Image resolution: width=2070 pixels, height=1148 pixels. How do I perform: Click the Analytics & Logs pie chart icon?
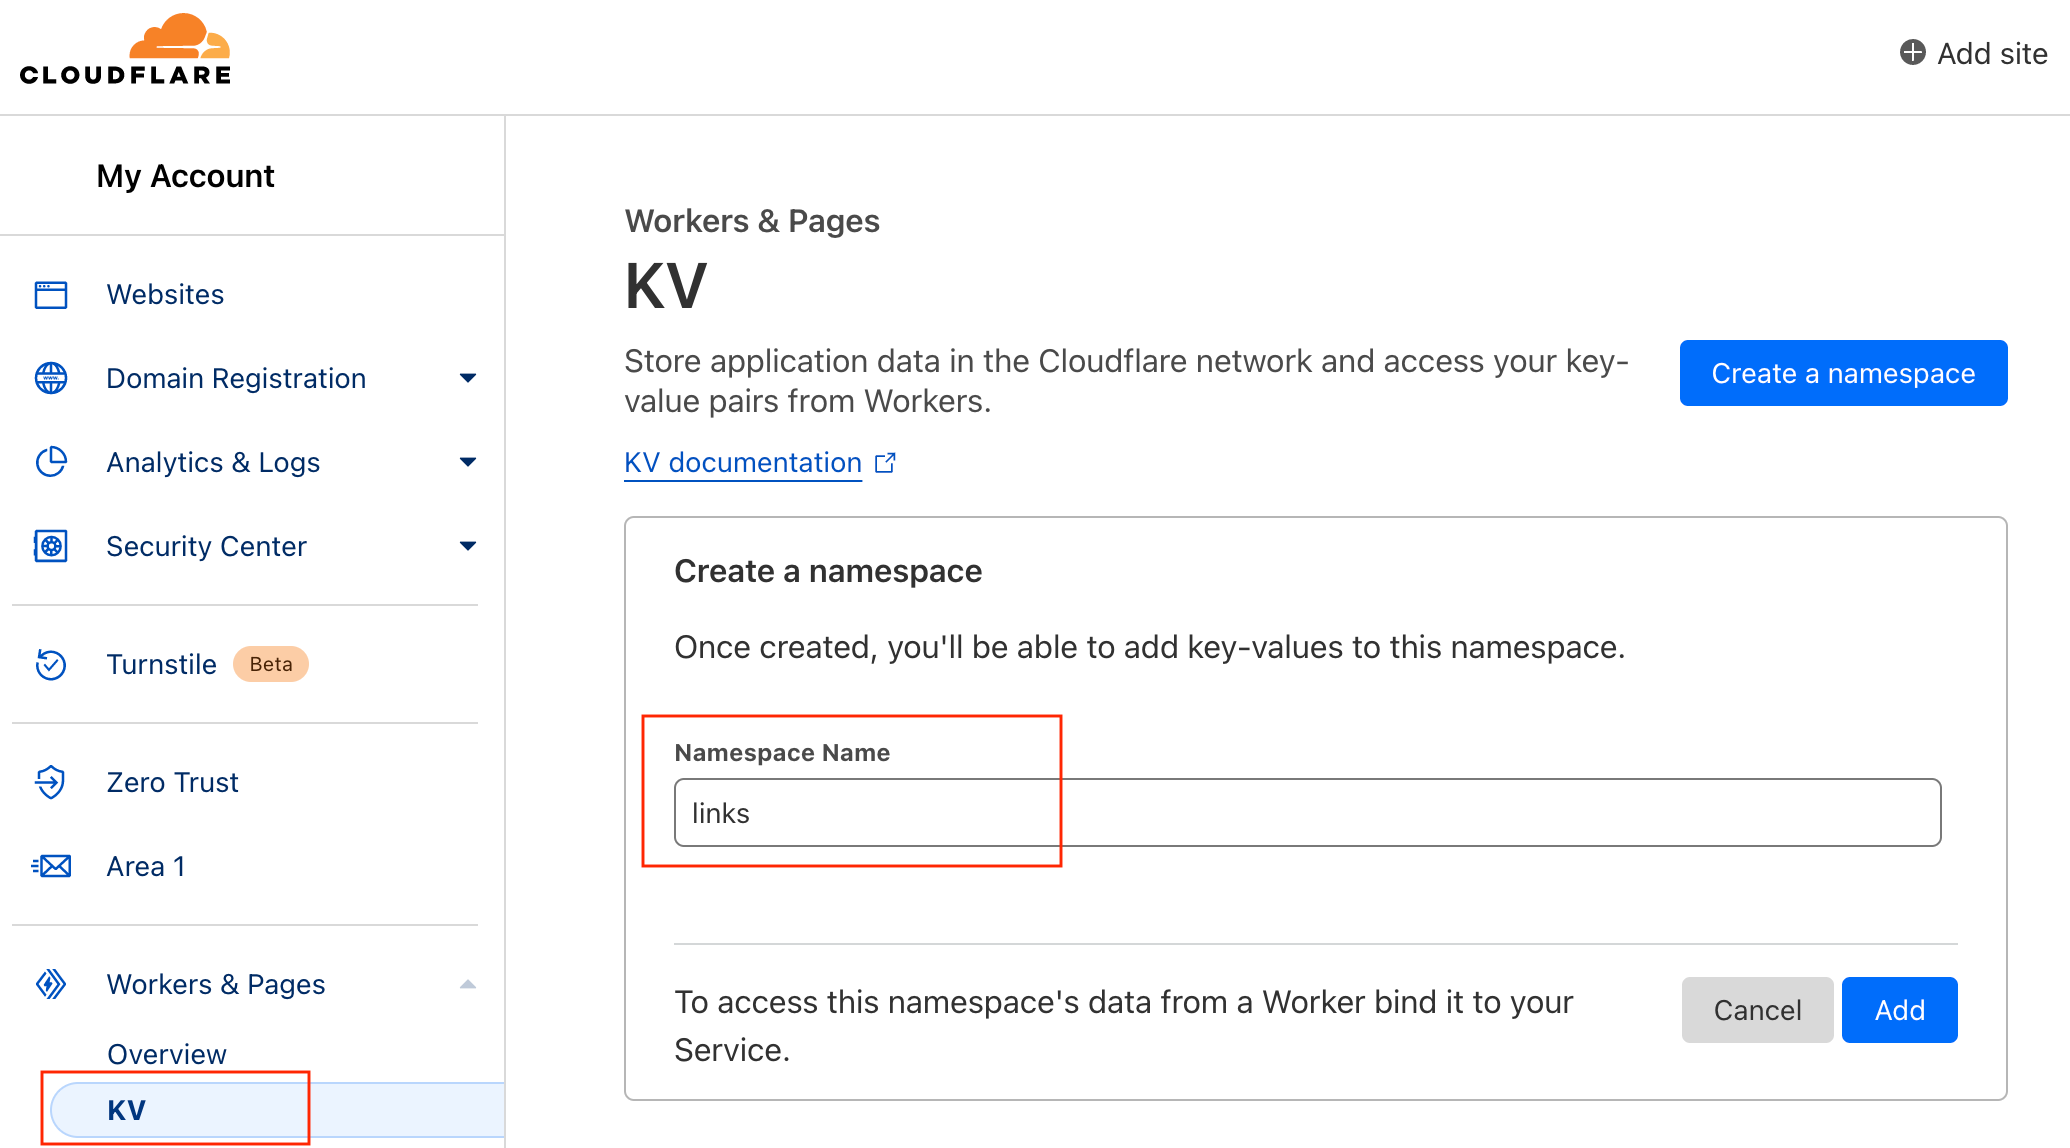pos(51,462)
